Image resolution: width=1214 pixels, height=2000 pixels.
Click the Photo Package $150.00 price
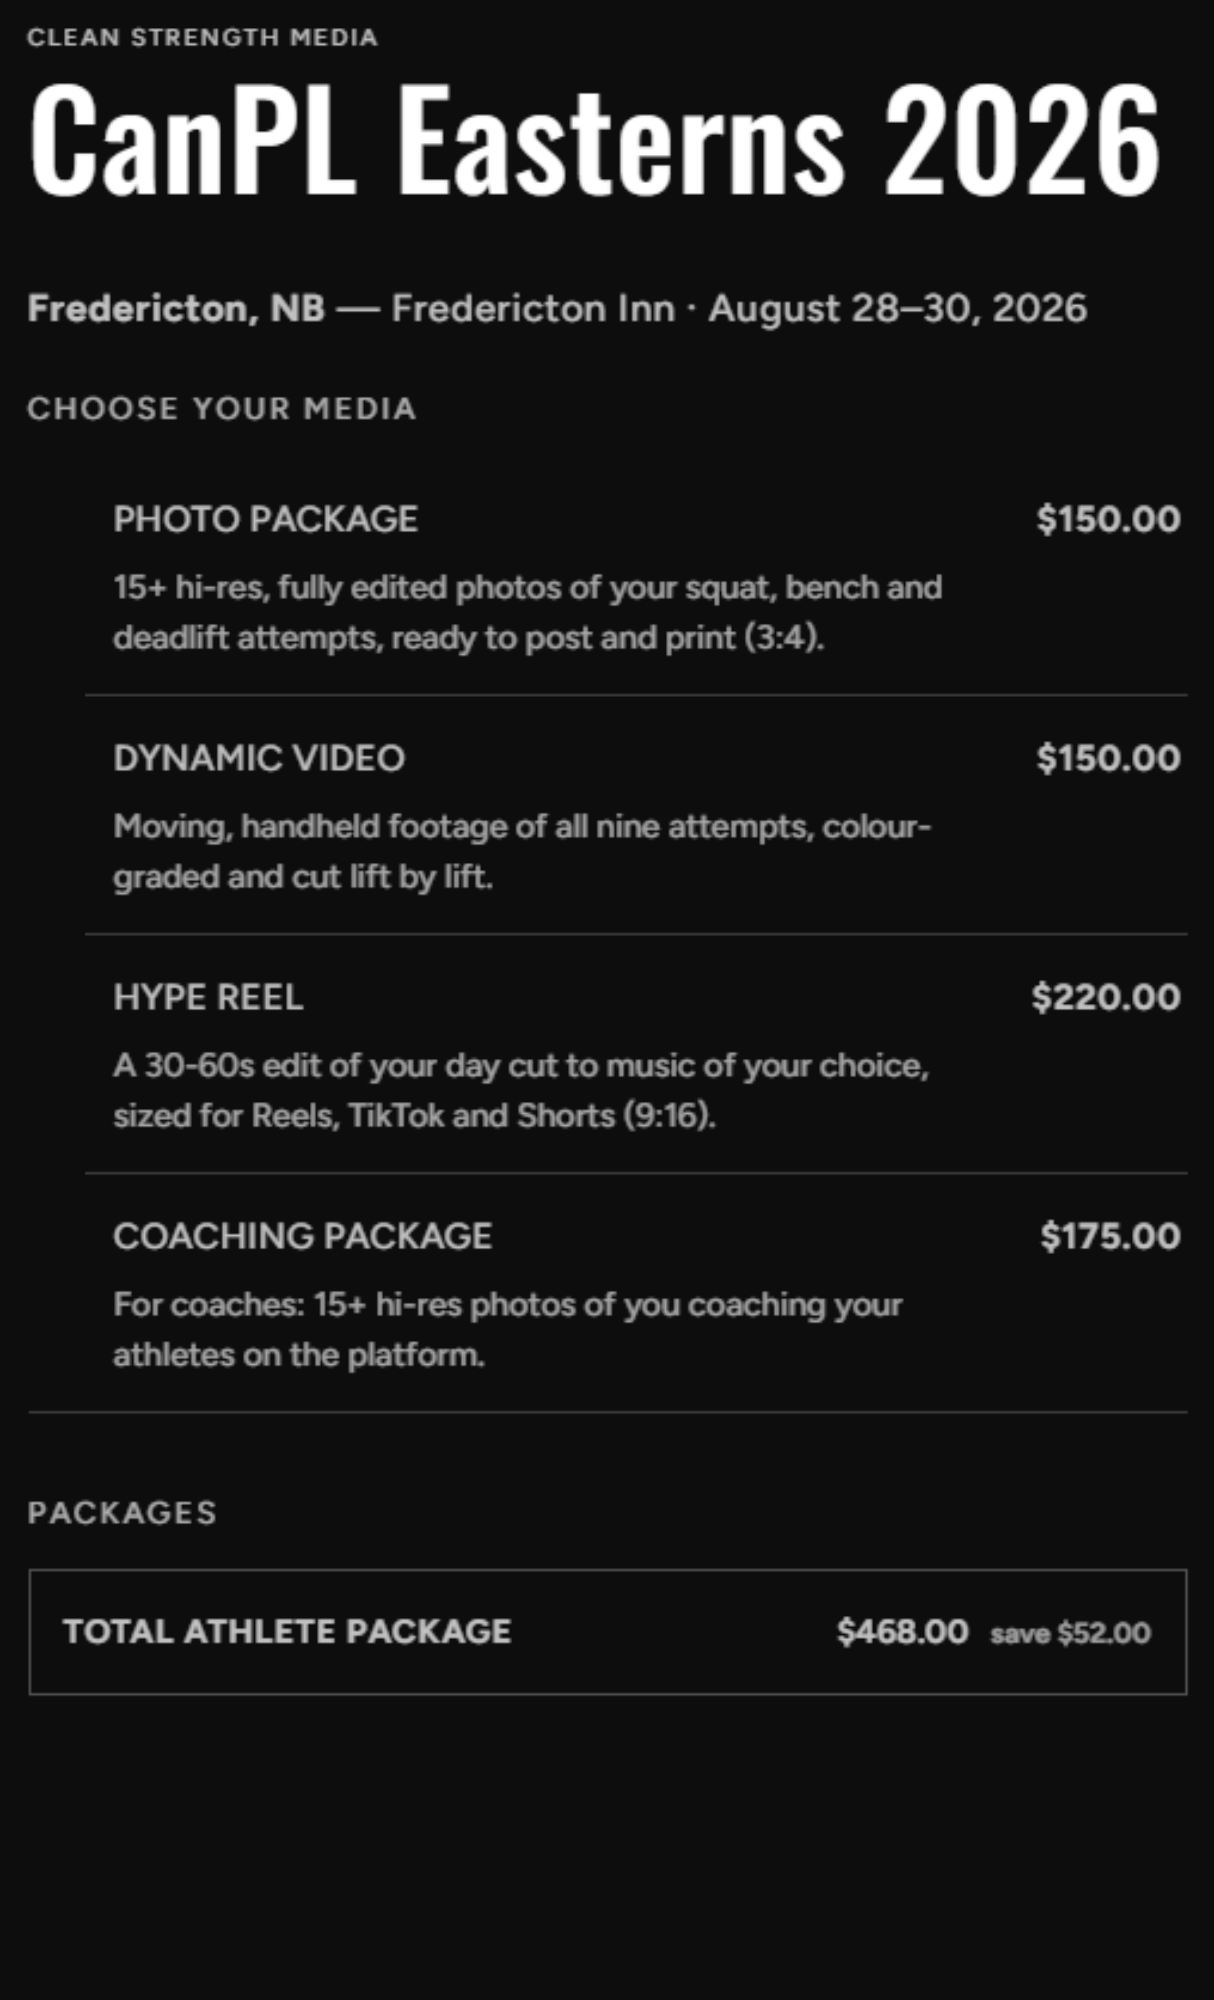[x=1108, y=519]
